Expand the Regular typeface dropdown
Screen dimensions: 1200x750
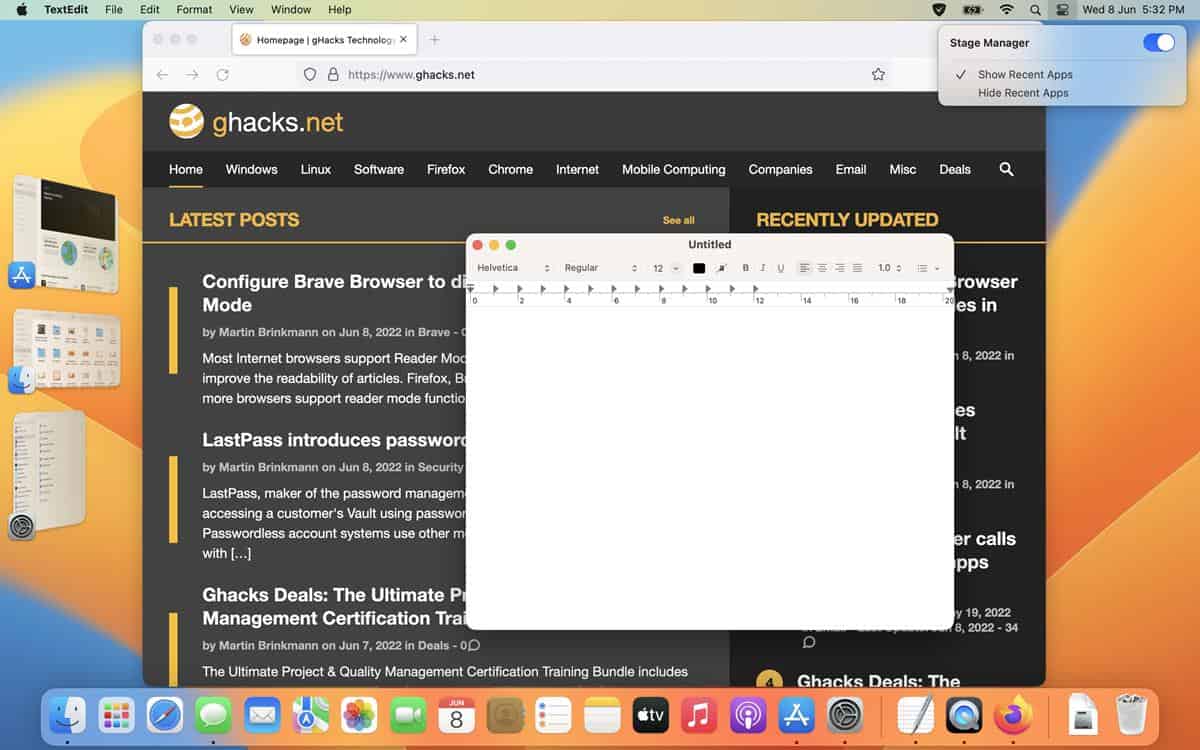pos(600,268)
